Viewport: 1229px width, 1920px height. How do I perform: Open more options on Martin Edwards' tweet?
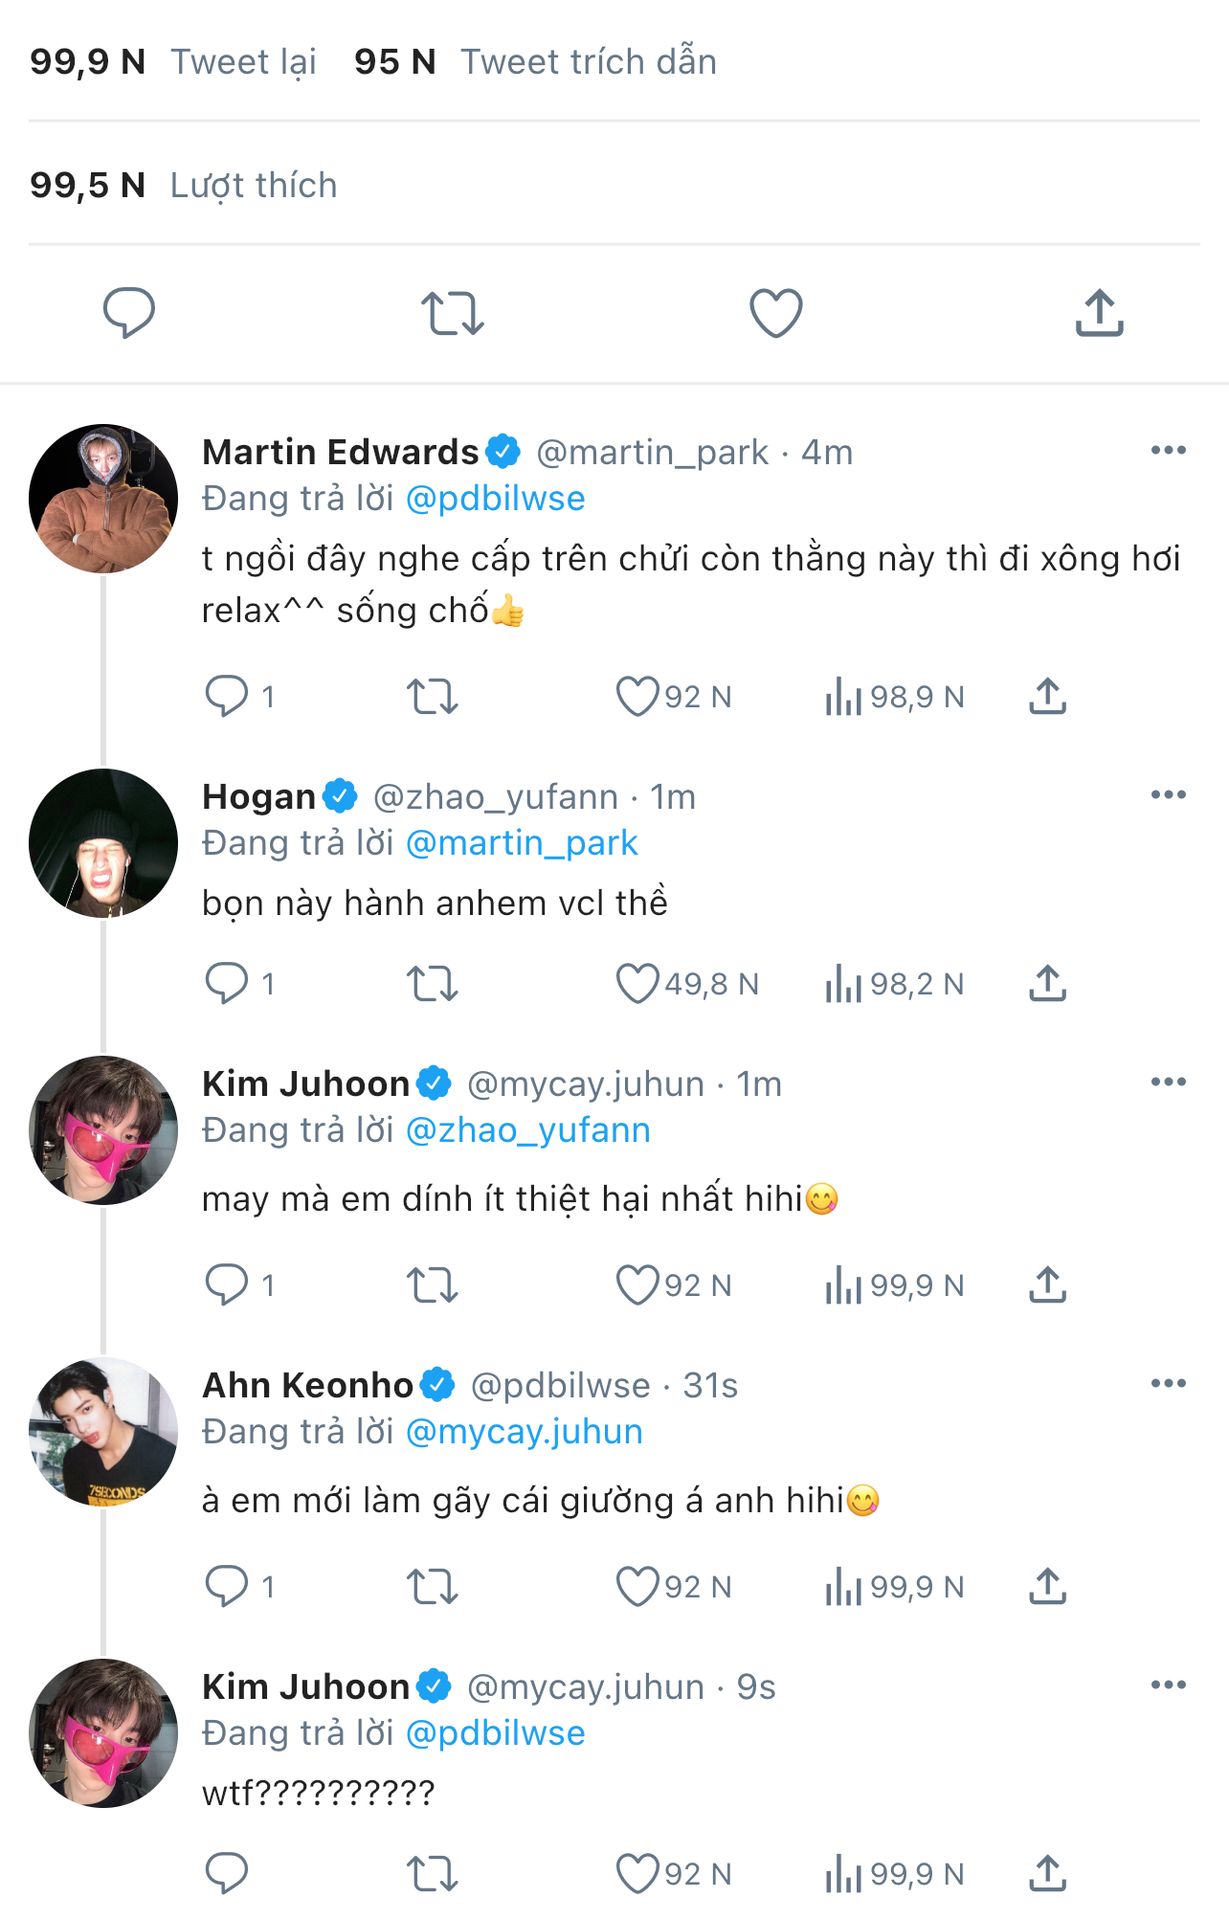(x=1167, y=451)
